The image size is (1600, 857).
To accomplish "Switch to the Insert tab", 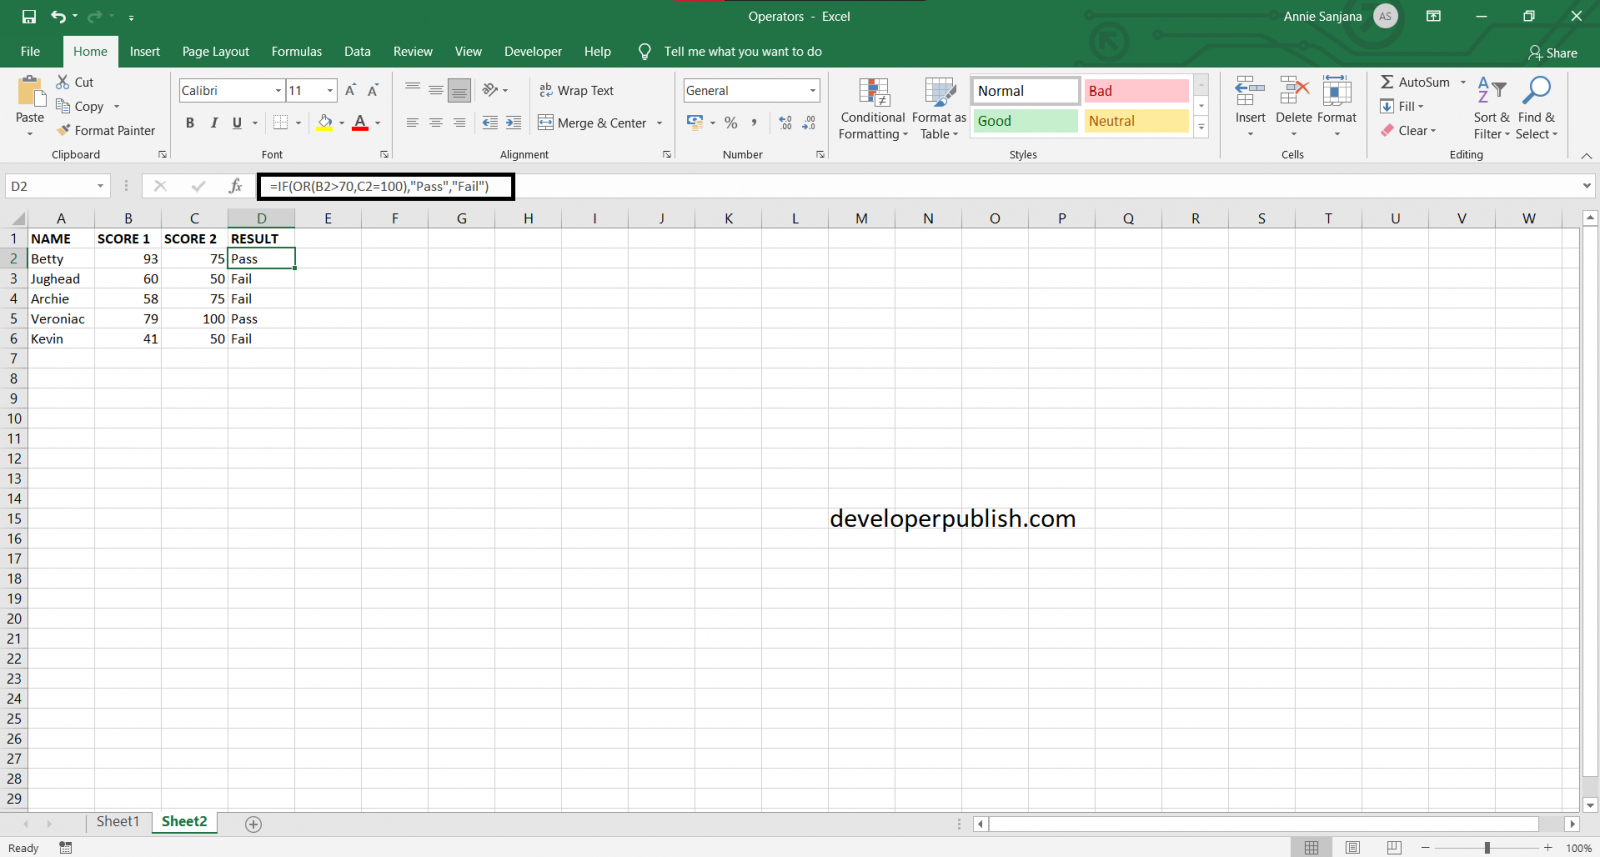I will 145,51.
